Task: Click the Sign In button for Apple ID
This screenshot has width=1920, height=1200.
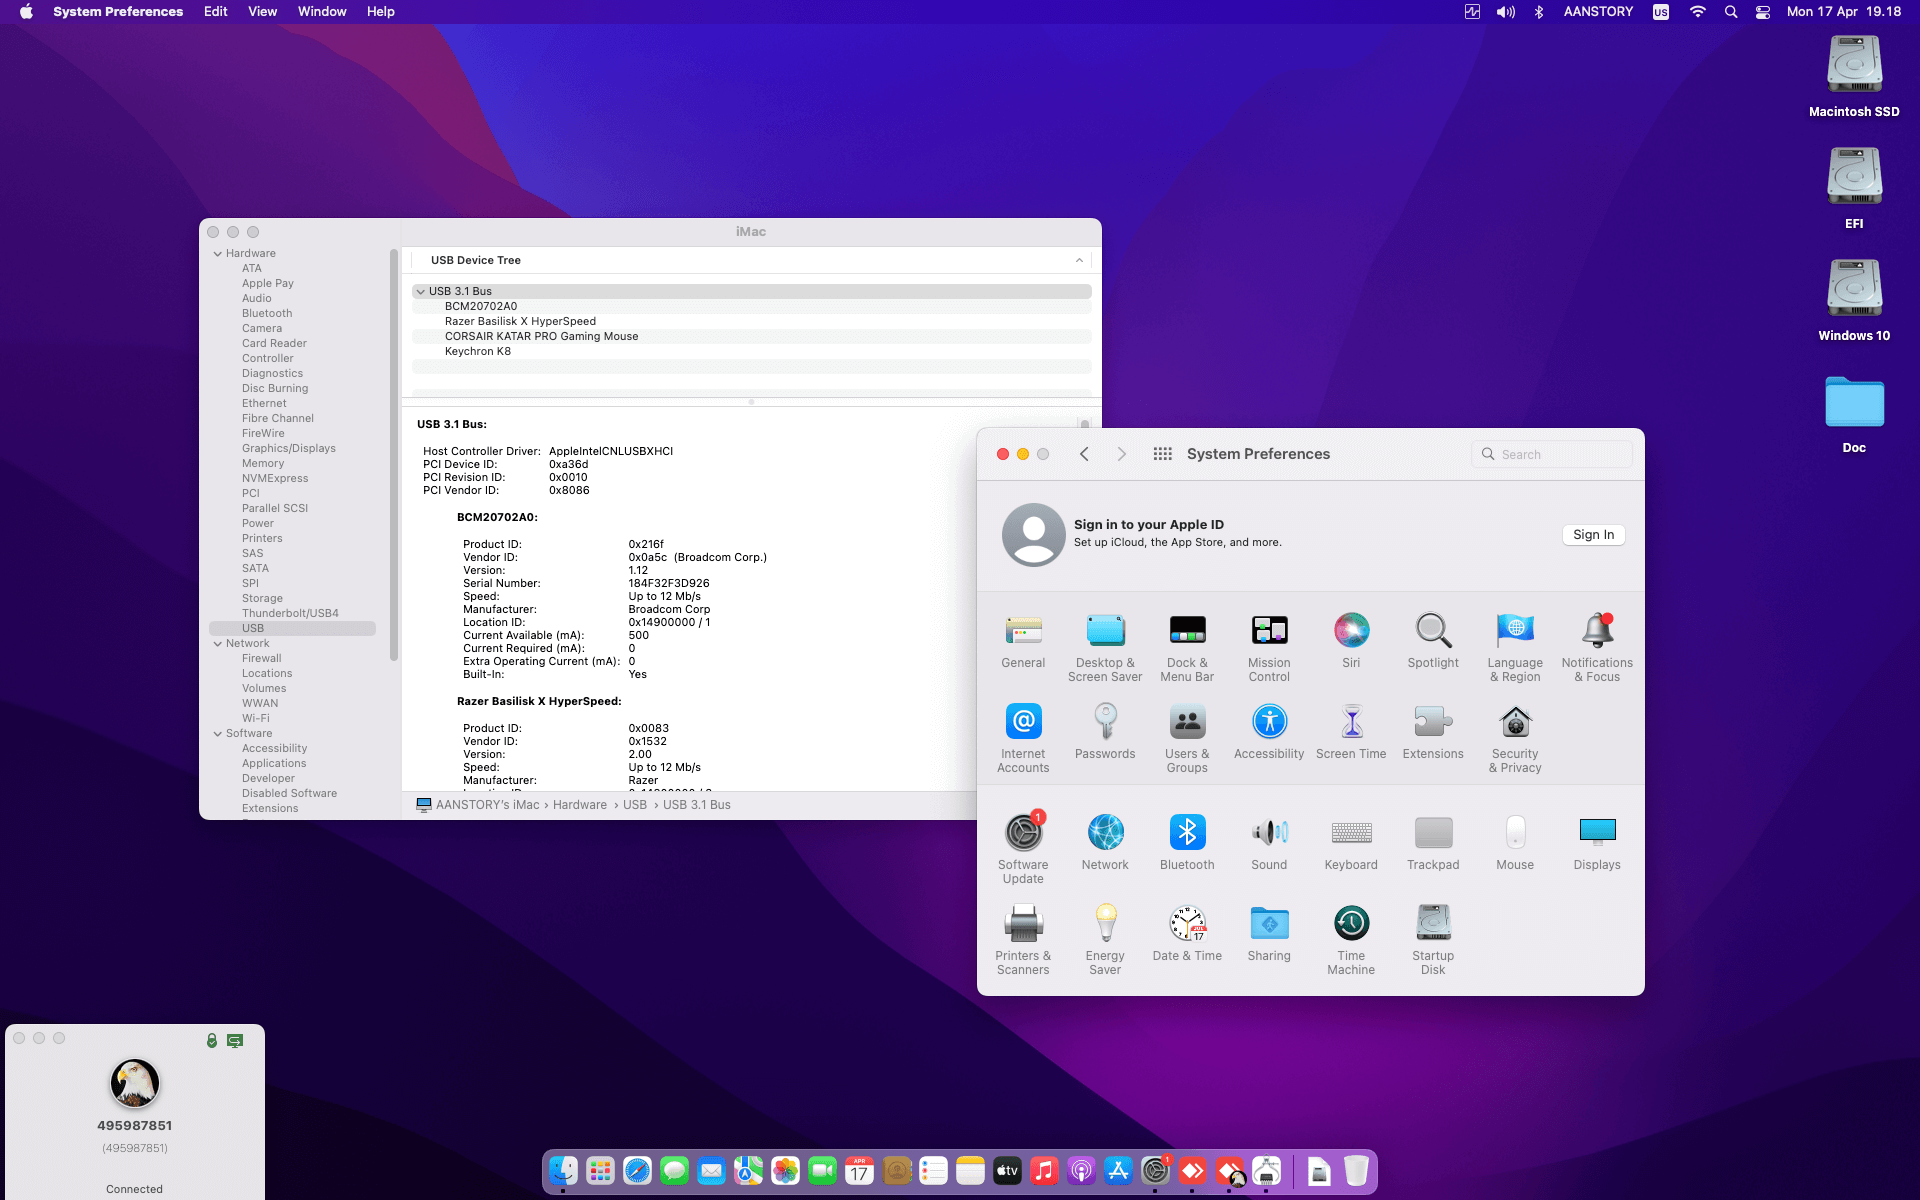Action: click(1592, 535)
